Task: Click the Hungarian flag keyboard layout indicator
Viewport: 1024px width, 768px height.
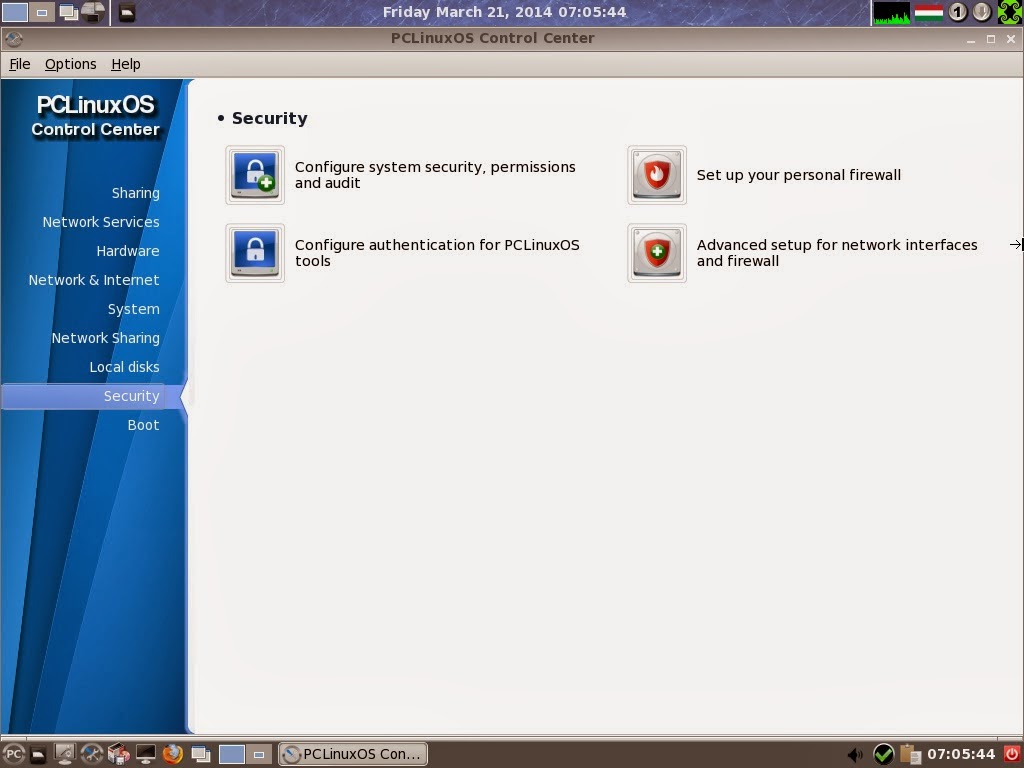Action: [928, 12]
